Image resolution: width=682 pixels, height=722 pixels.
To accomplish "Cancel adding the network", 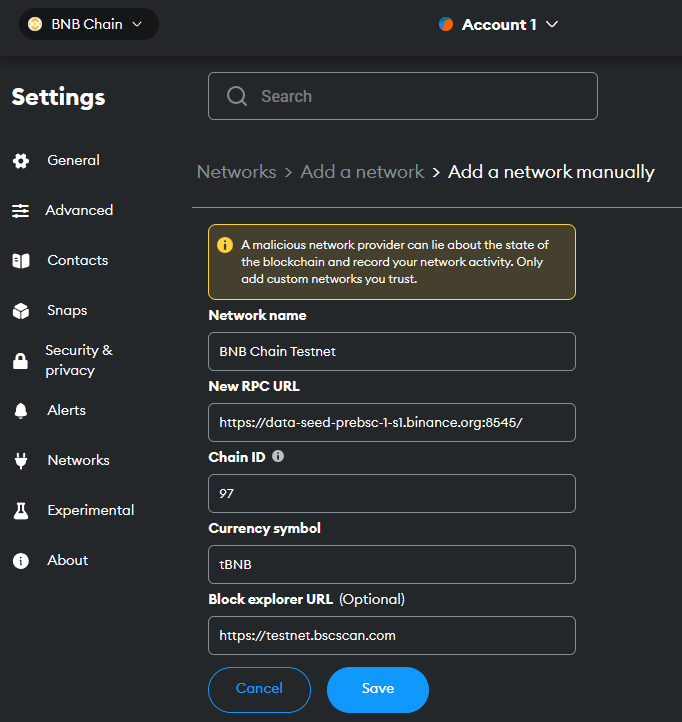I will [259, 689].
